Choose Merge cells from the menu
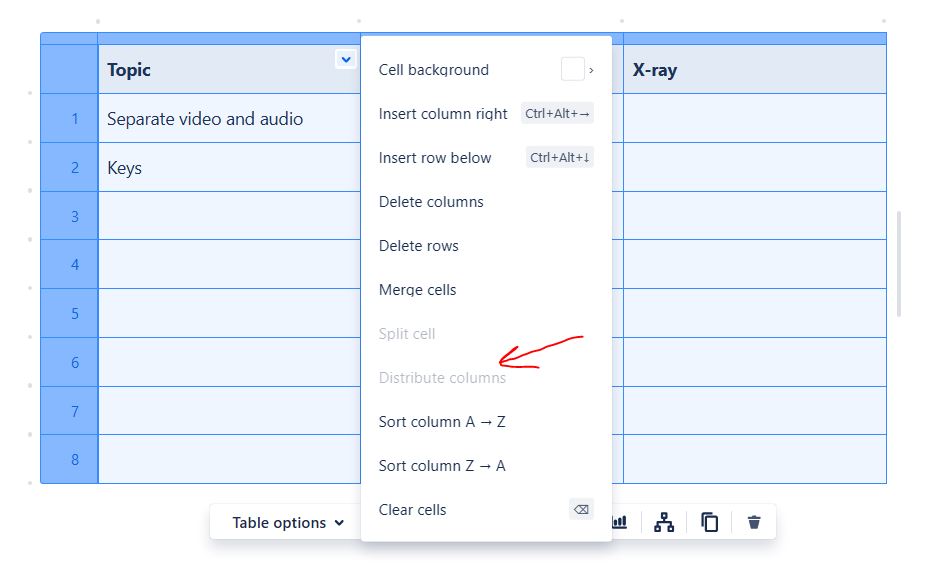Screen dimensions: 946x587 tap(417, 290)
